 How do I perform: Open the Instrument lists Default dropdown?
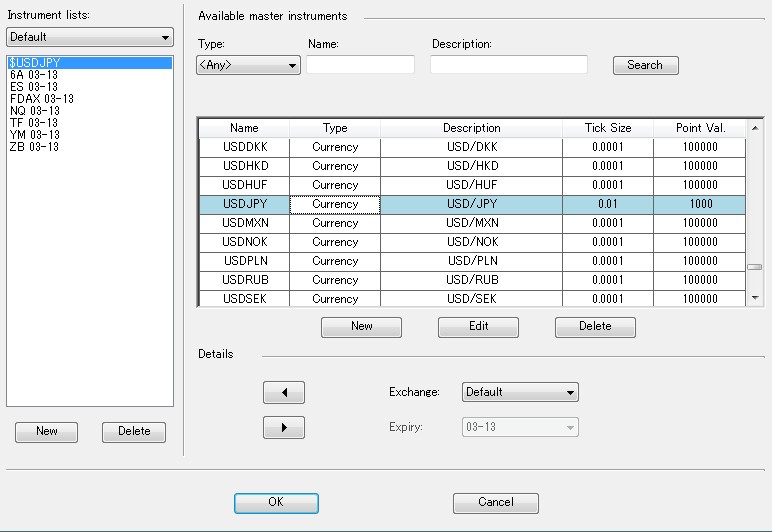click(90, 38)
